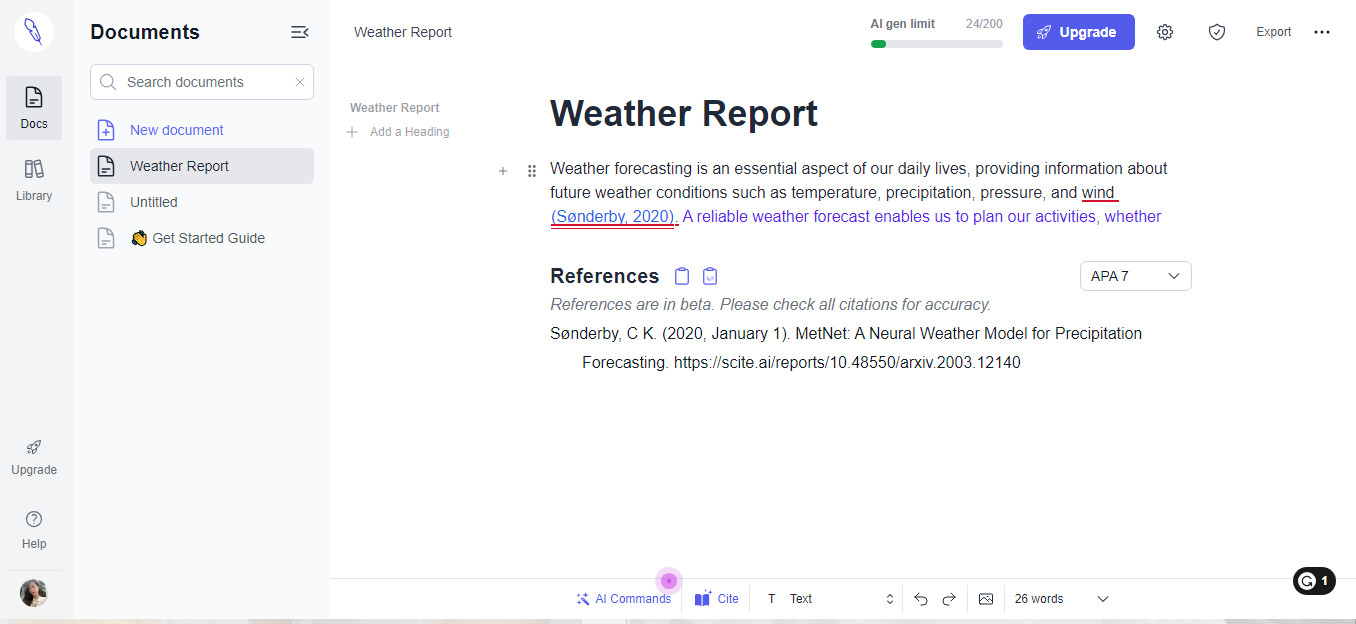Open the Untitled document
This screenshot has width=1356, height=624.
pyautogui.click(x=202, y=202)
